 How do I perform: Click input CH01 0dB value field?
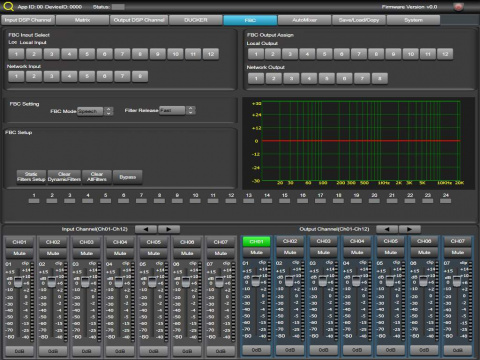[x=19, y=351]
